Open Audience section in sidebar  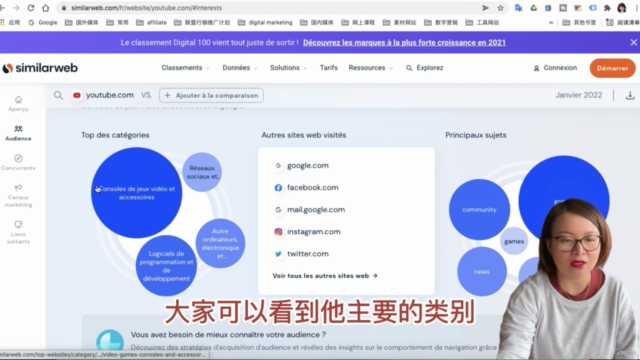click(18, 133)
